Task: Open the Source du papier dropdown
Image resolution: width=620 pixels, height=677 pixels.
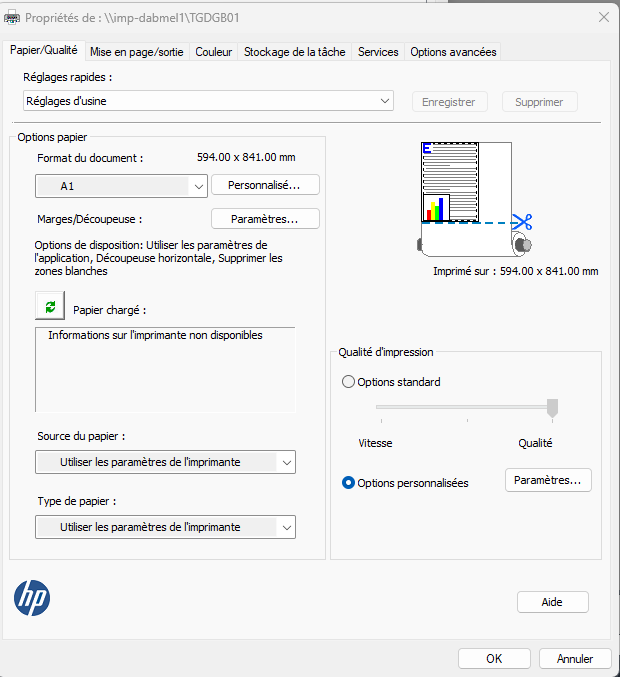Action: 165,462
